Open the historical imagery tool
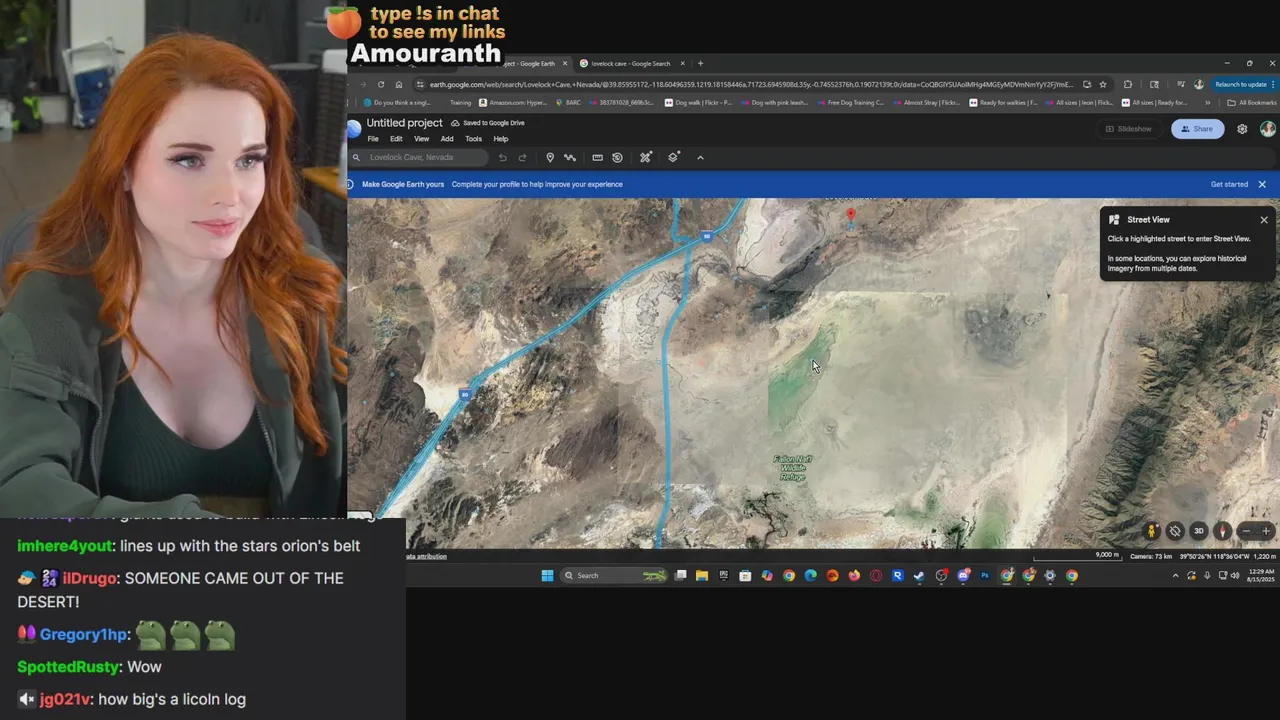The height and width of the screenshot is (720, 1280). click(617, 157)
